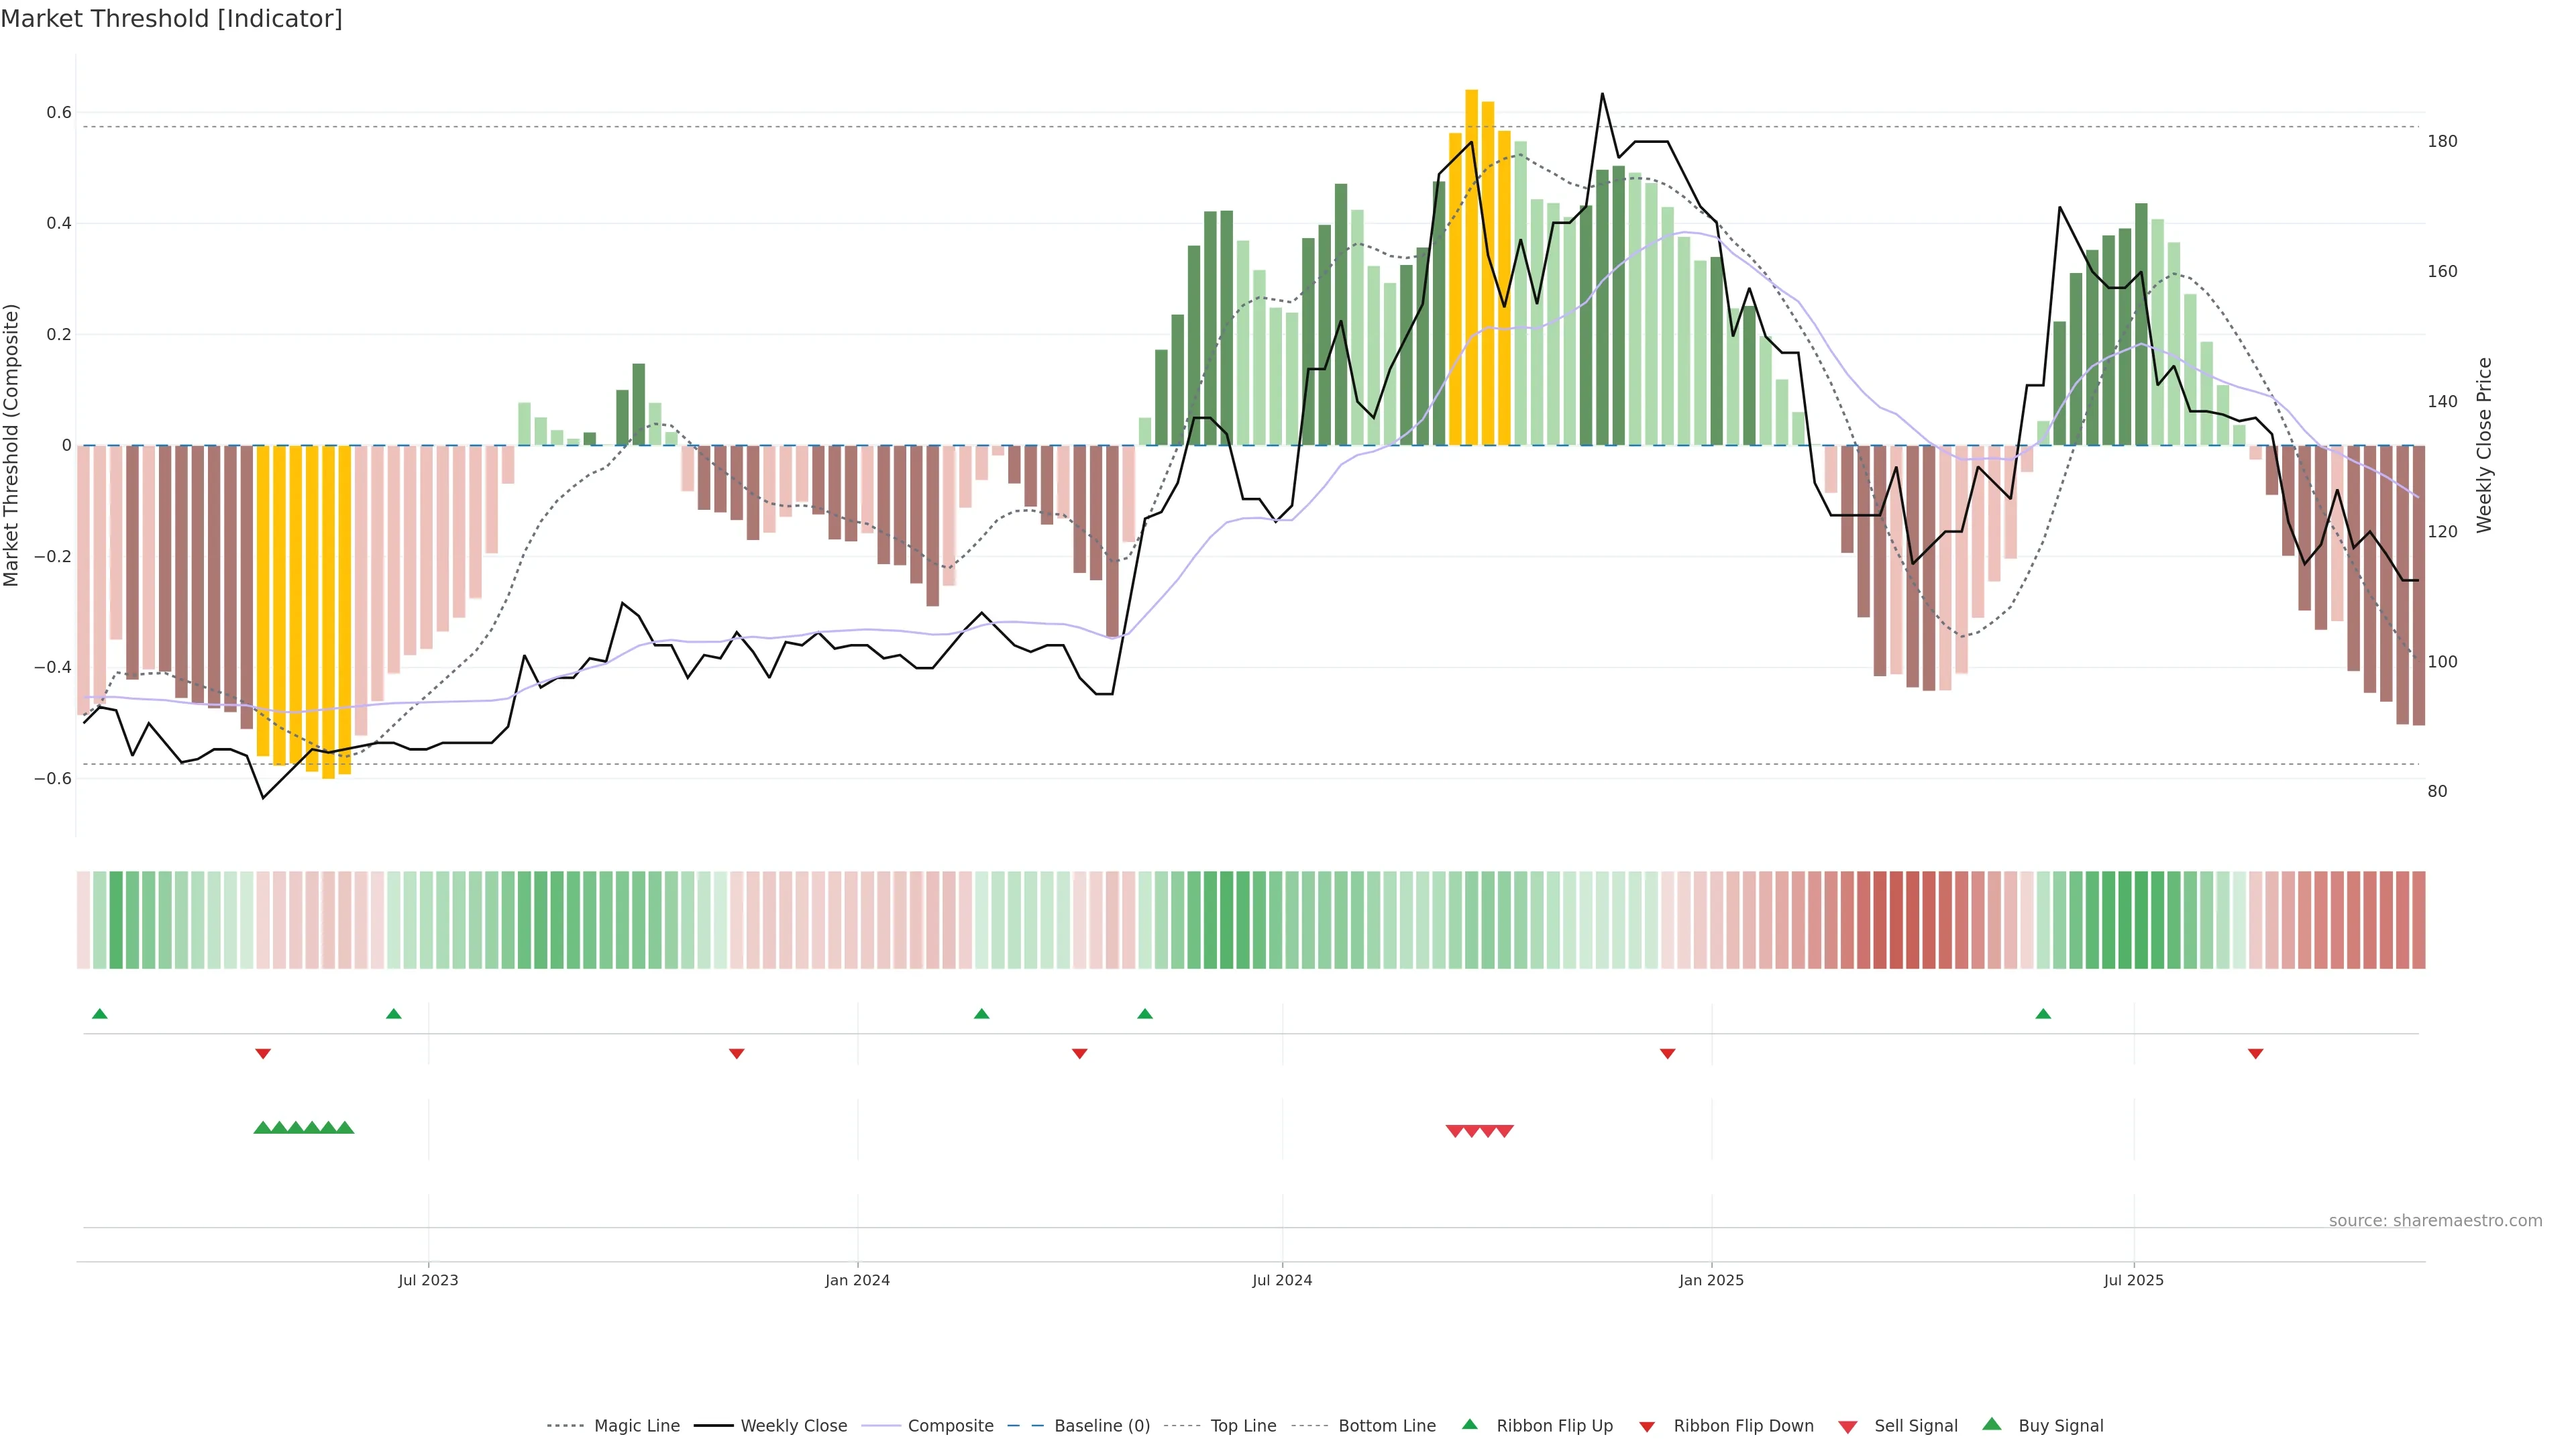
Task: Hide the Top Line series via legend
Action: pyautogui.click(x=1243, y=1426)
